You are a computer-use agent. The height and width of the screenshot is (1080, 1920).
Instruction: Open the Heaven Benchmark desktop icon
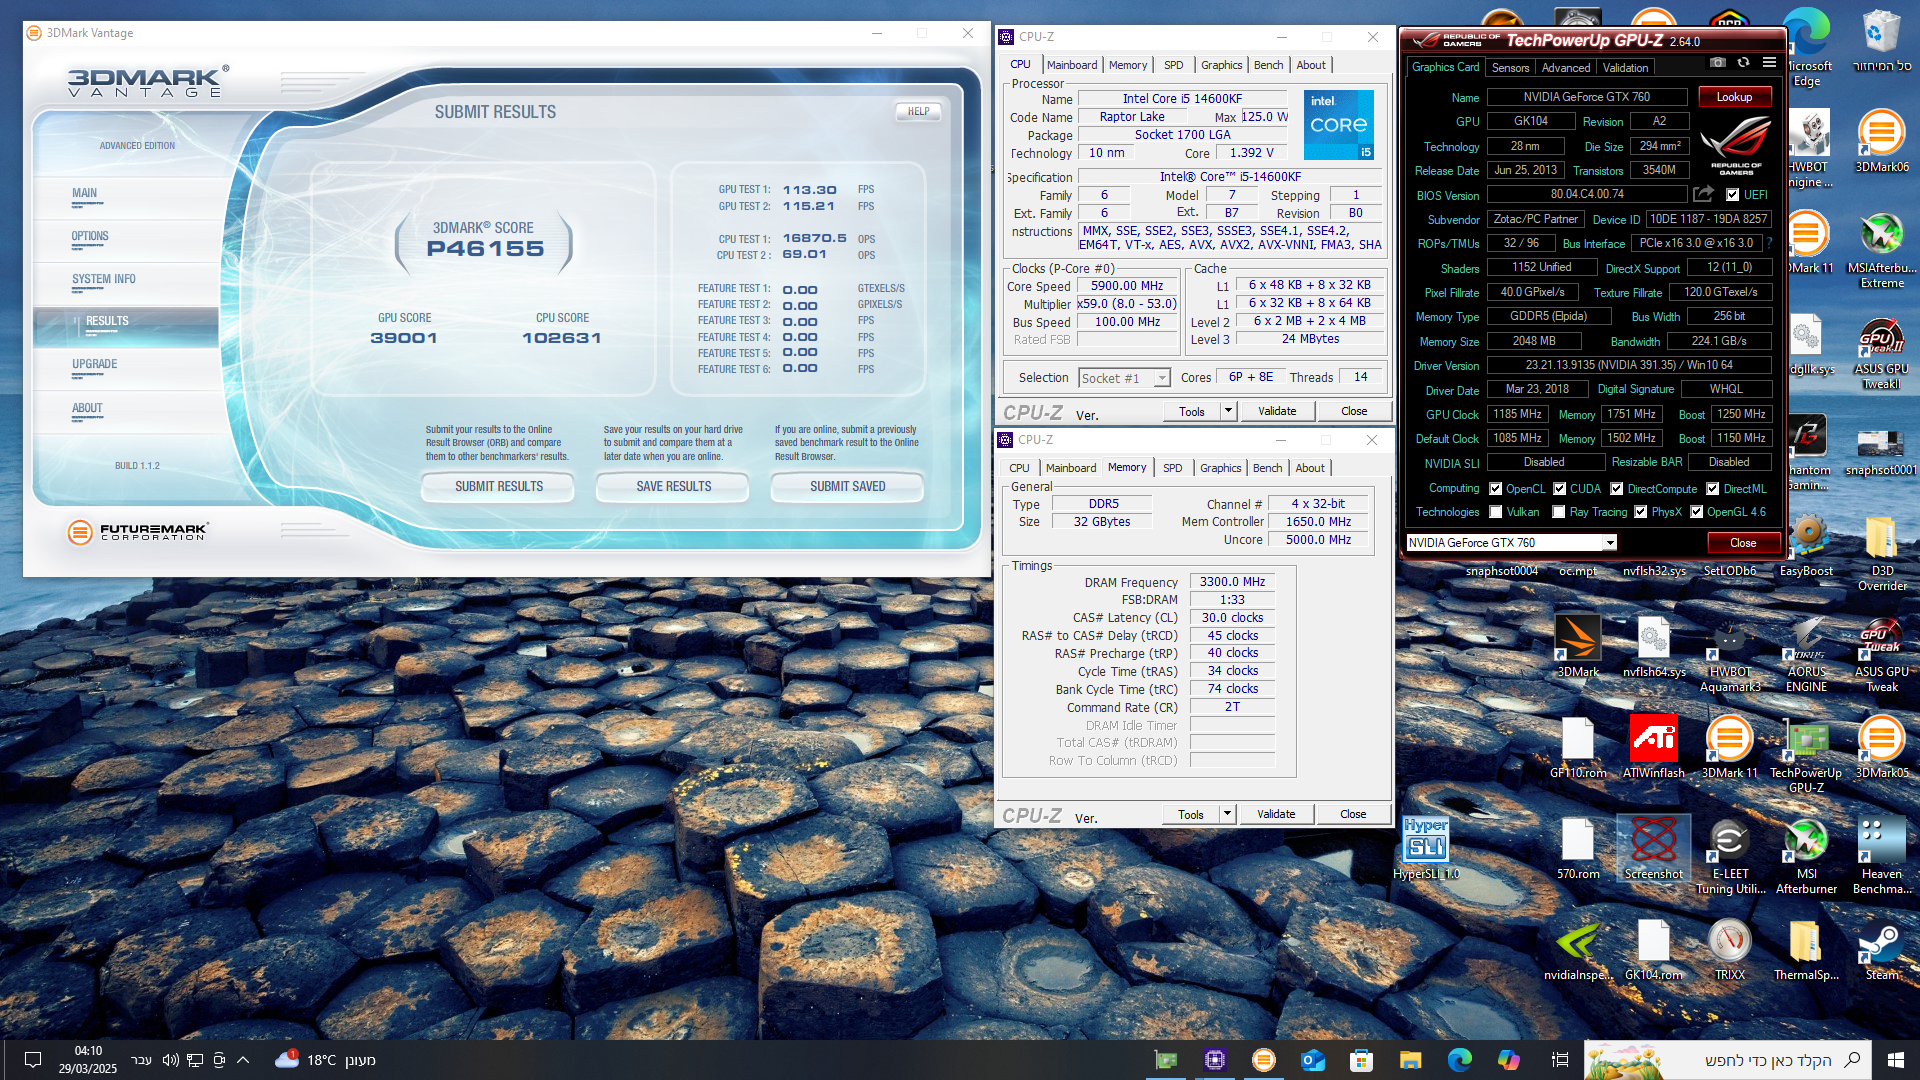(x=1882, y=856)
